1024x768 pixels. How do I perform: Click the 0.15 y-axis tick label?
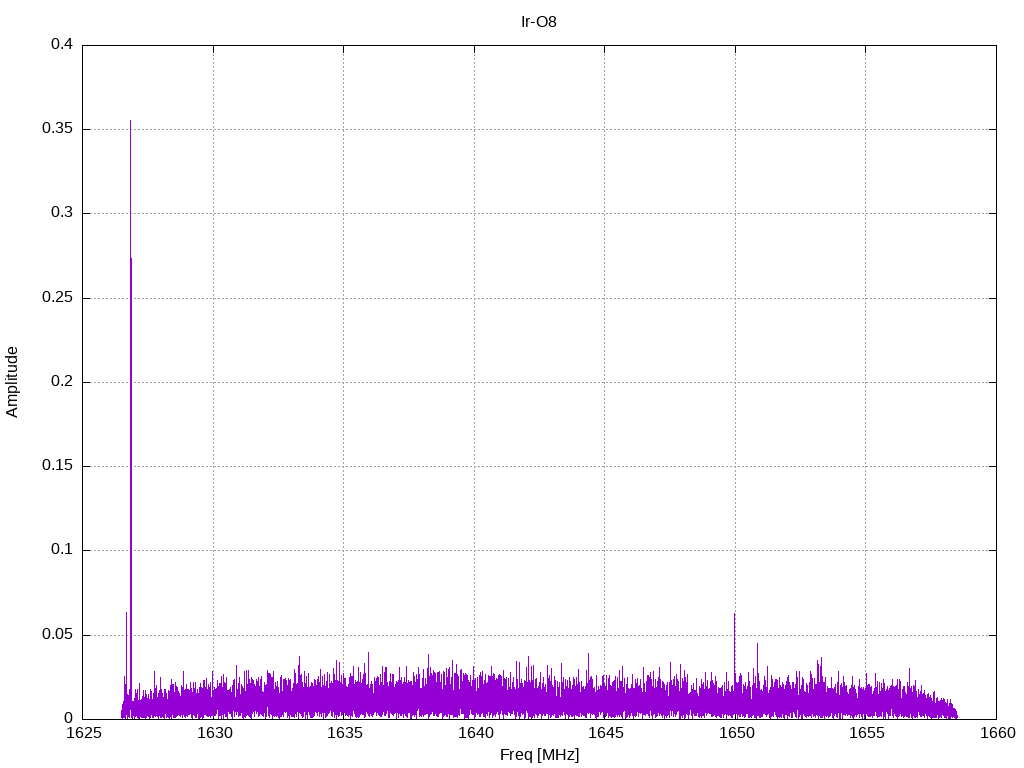(x=58, y=466)
